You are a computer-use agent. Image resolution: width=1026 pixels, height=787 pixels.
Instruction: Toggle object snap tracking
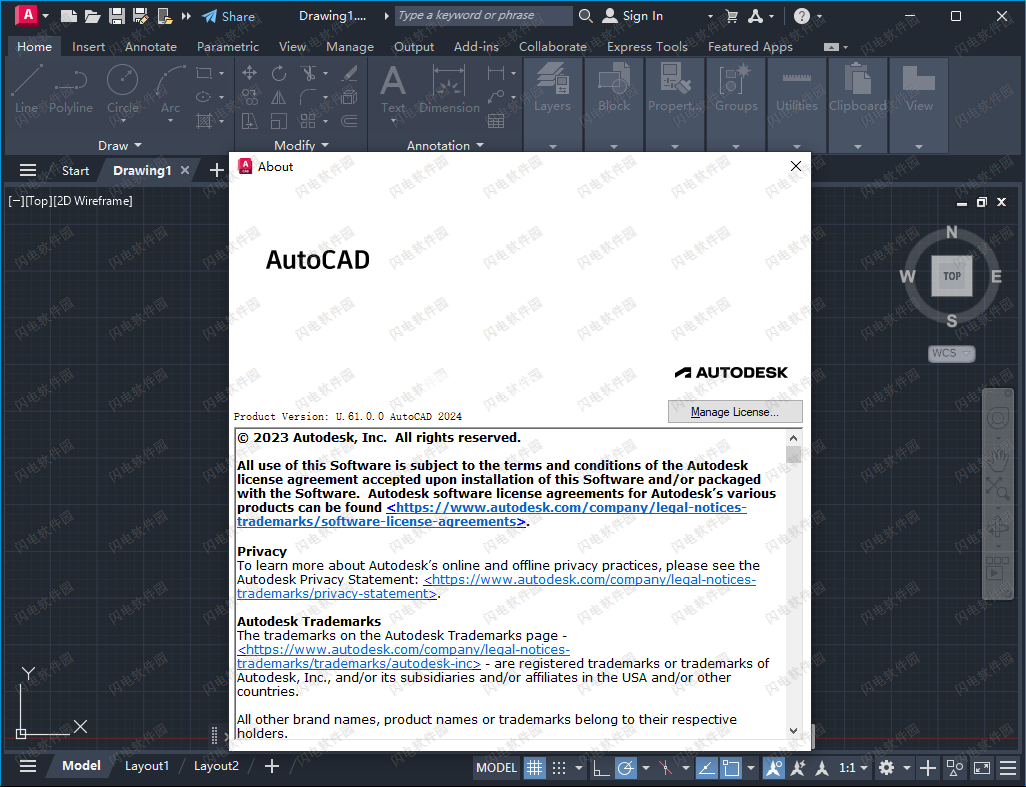point(706,767)
